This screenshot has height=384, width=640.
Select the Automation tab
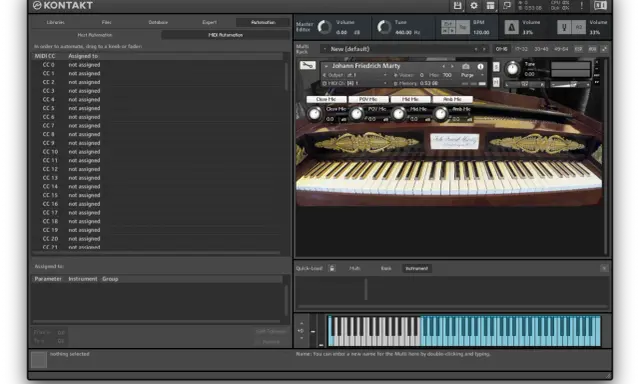[263, 22]
